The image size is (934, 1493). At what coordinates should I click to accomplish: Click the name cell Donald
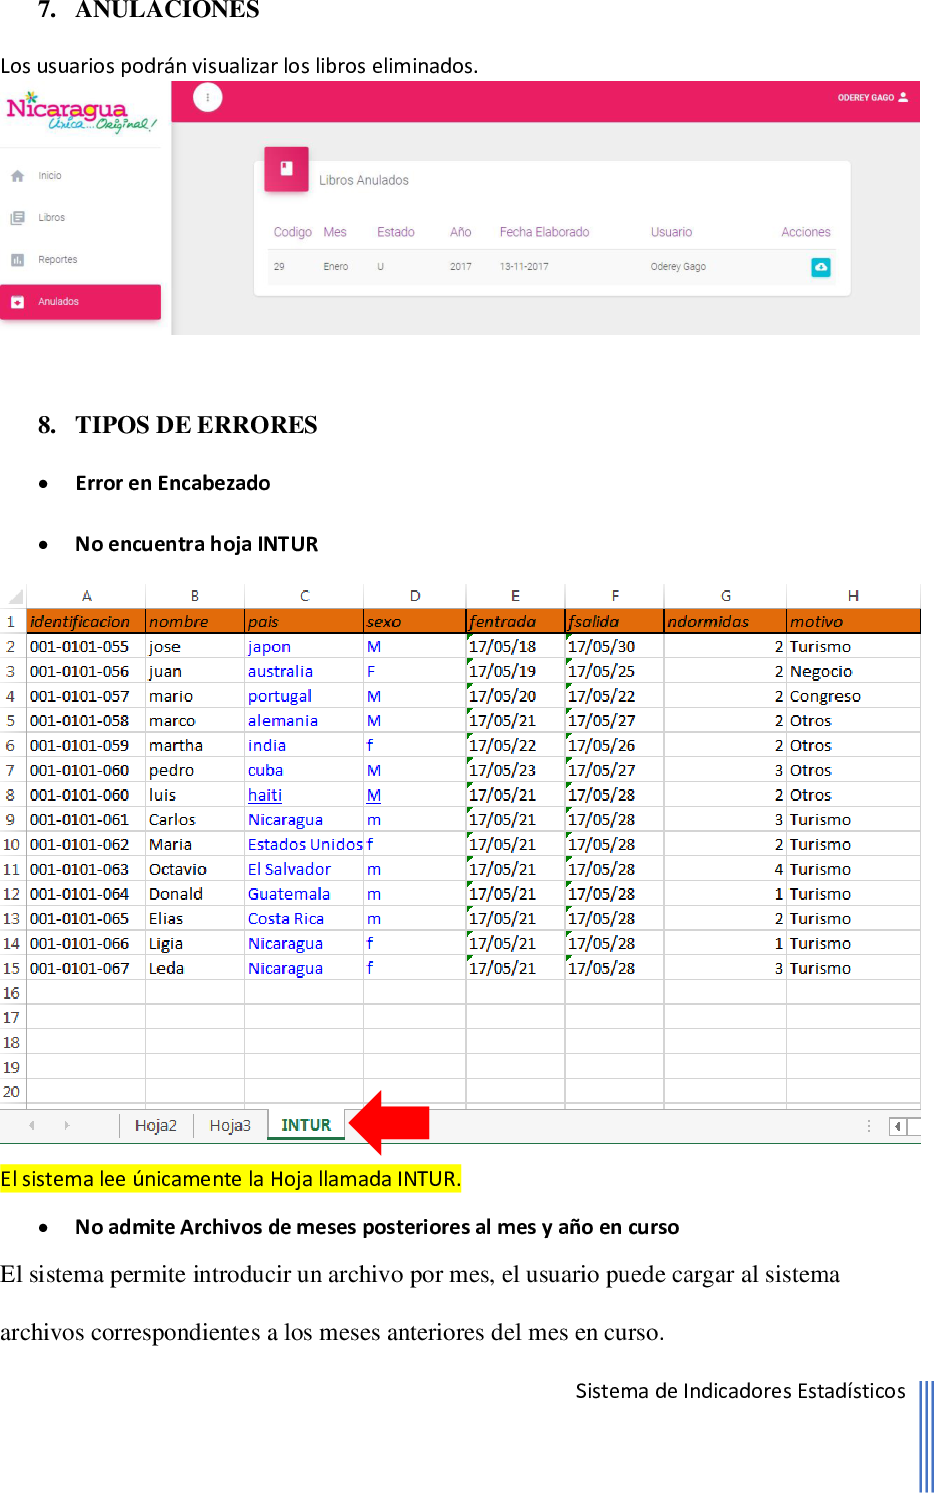(x=195, y=894)
